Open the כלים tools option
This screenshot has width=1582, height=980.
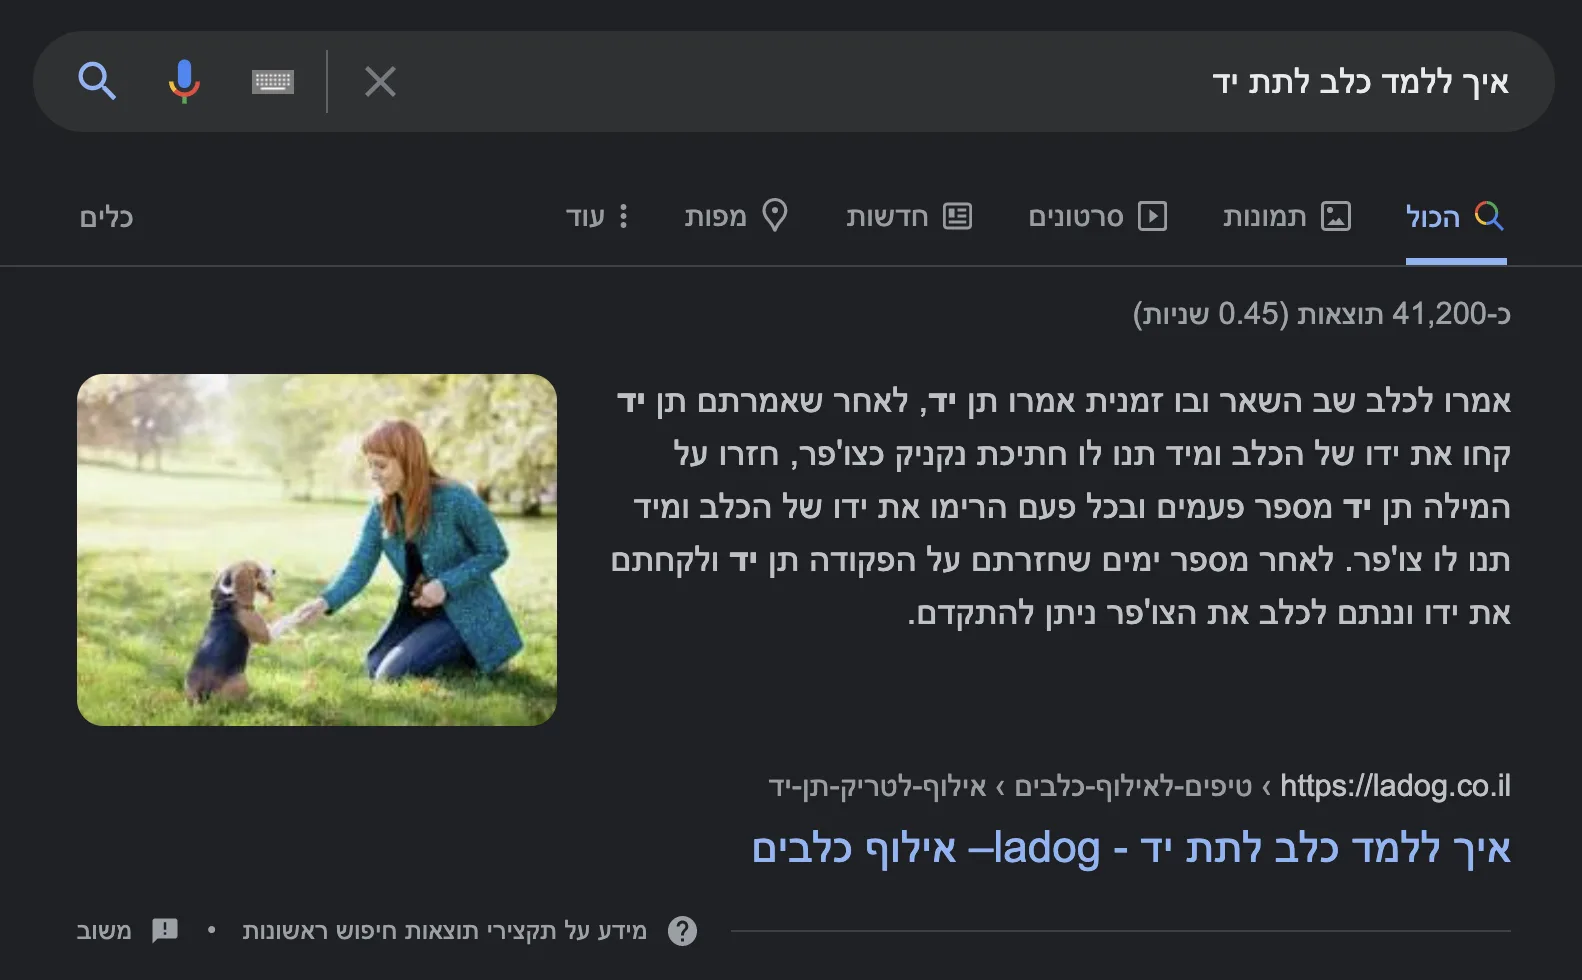click(106, 217)
